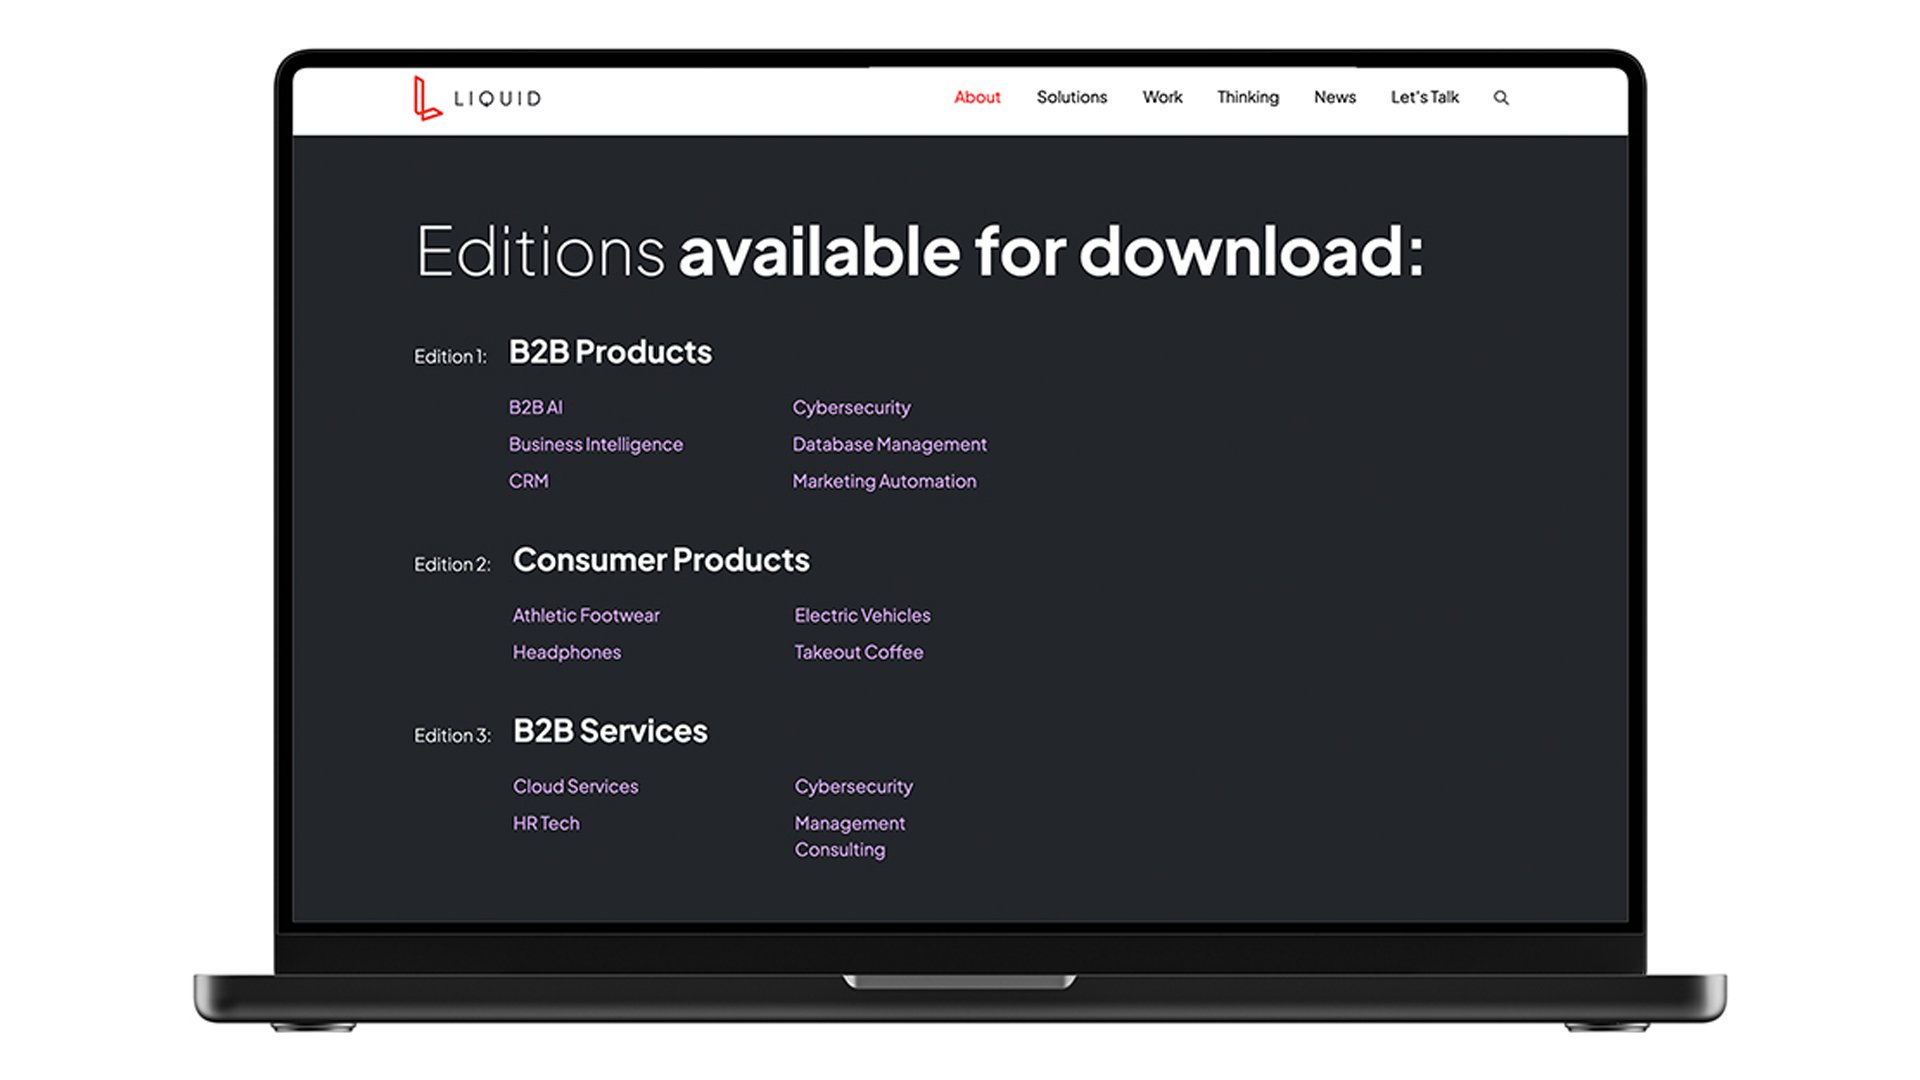Click the Let's Talk link

coord(1424,97)
